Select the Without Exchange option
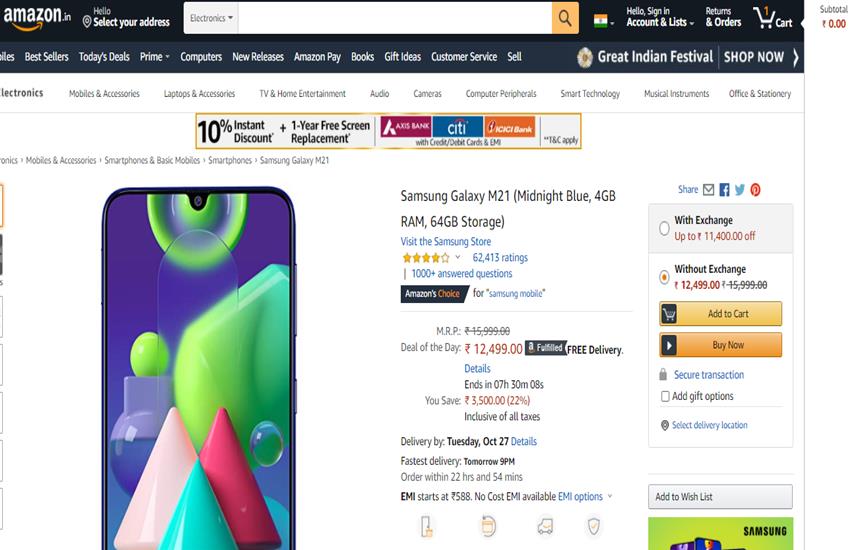 664,277
